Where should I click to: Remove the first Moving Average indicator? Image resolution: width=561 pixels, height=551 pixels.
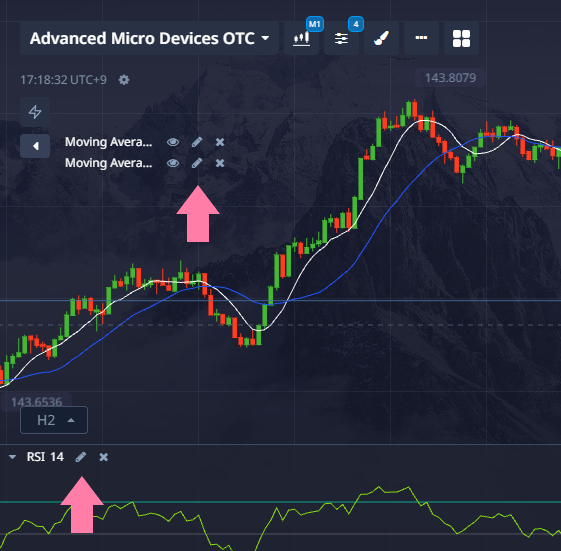[220, 142]
